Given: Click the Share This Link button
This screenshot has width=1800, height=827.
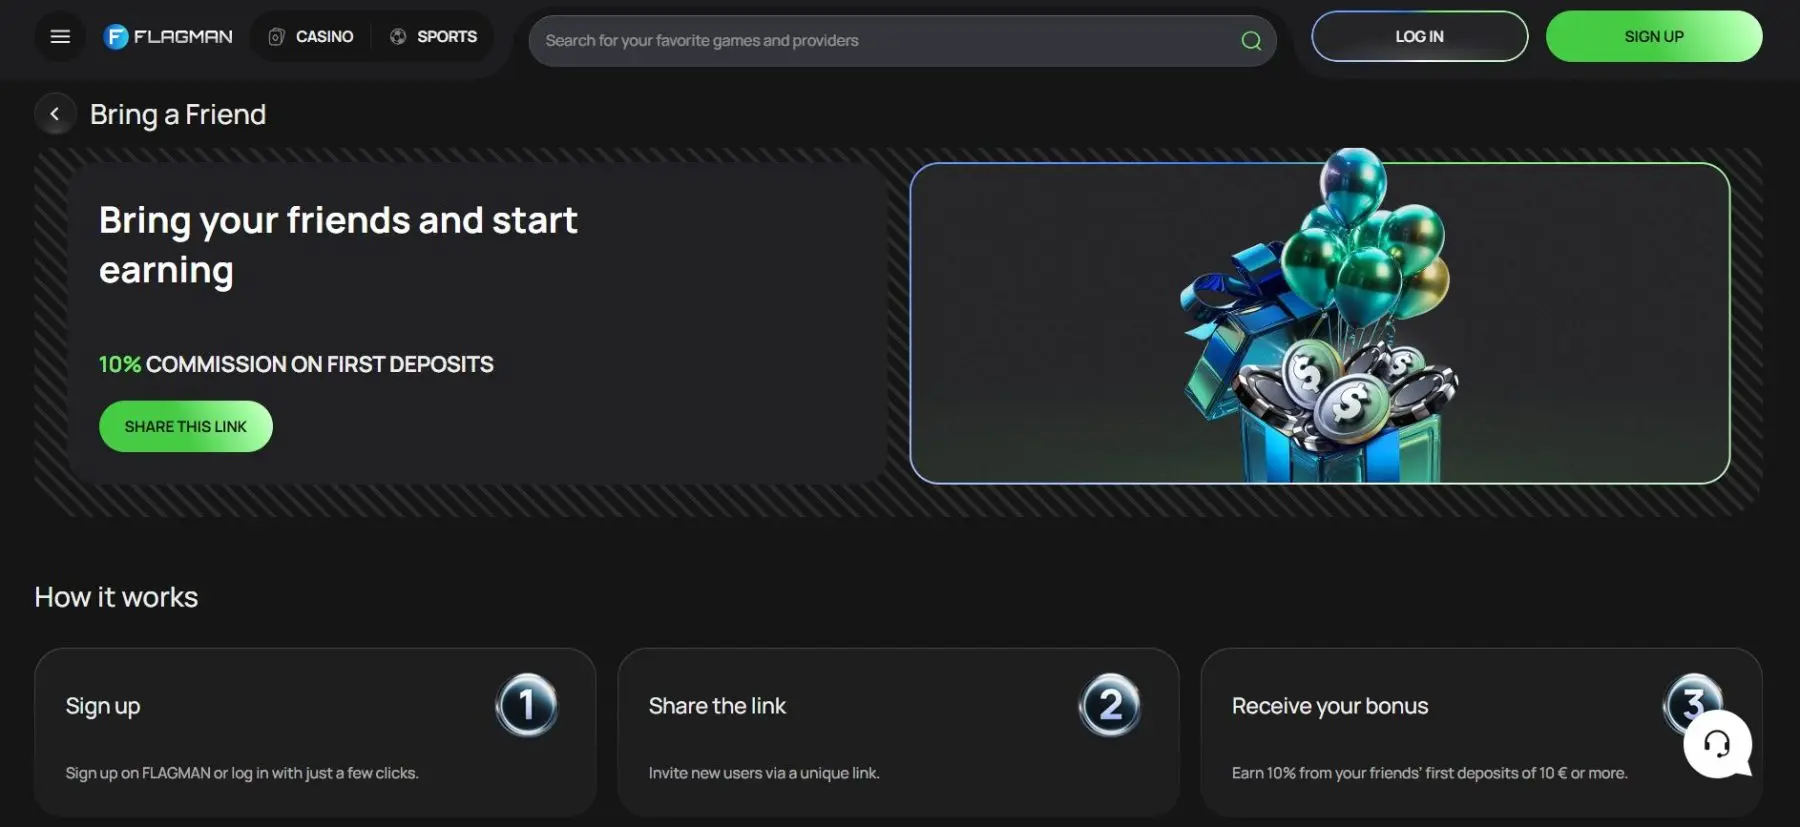Looking at the screenshot, I should (185, 426).
